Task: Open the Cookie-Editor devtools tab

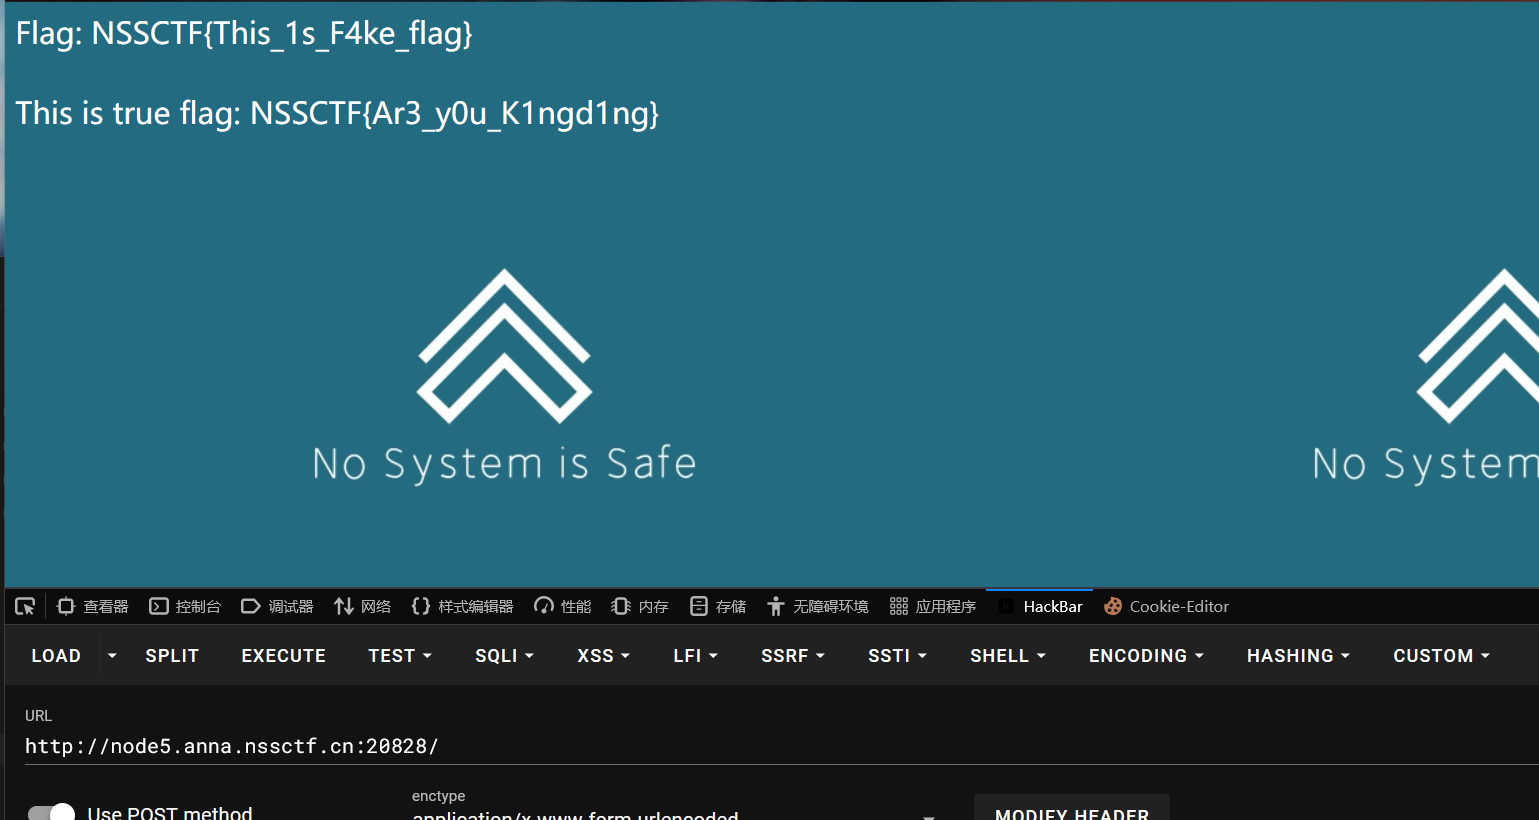Action: pos(1166,606)
